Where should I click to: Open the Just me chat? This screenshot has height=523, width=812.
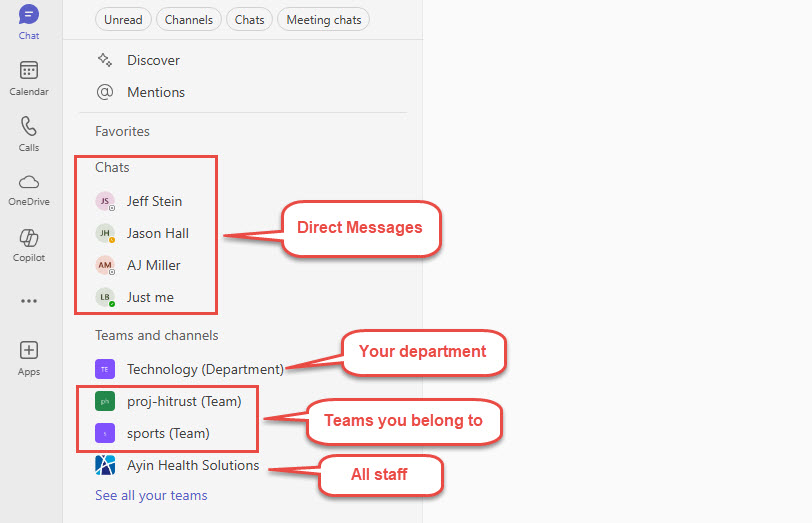click(x=150, y=297)
